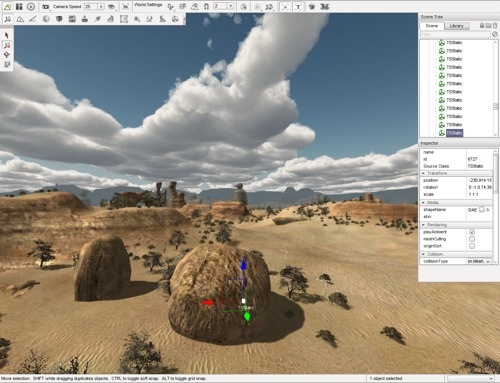Collapse the Collision section in Inspector
Screen dimensions: 500x383
click(423, 254)
